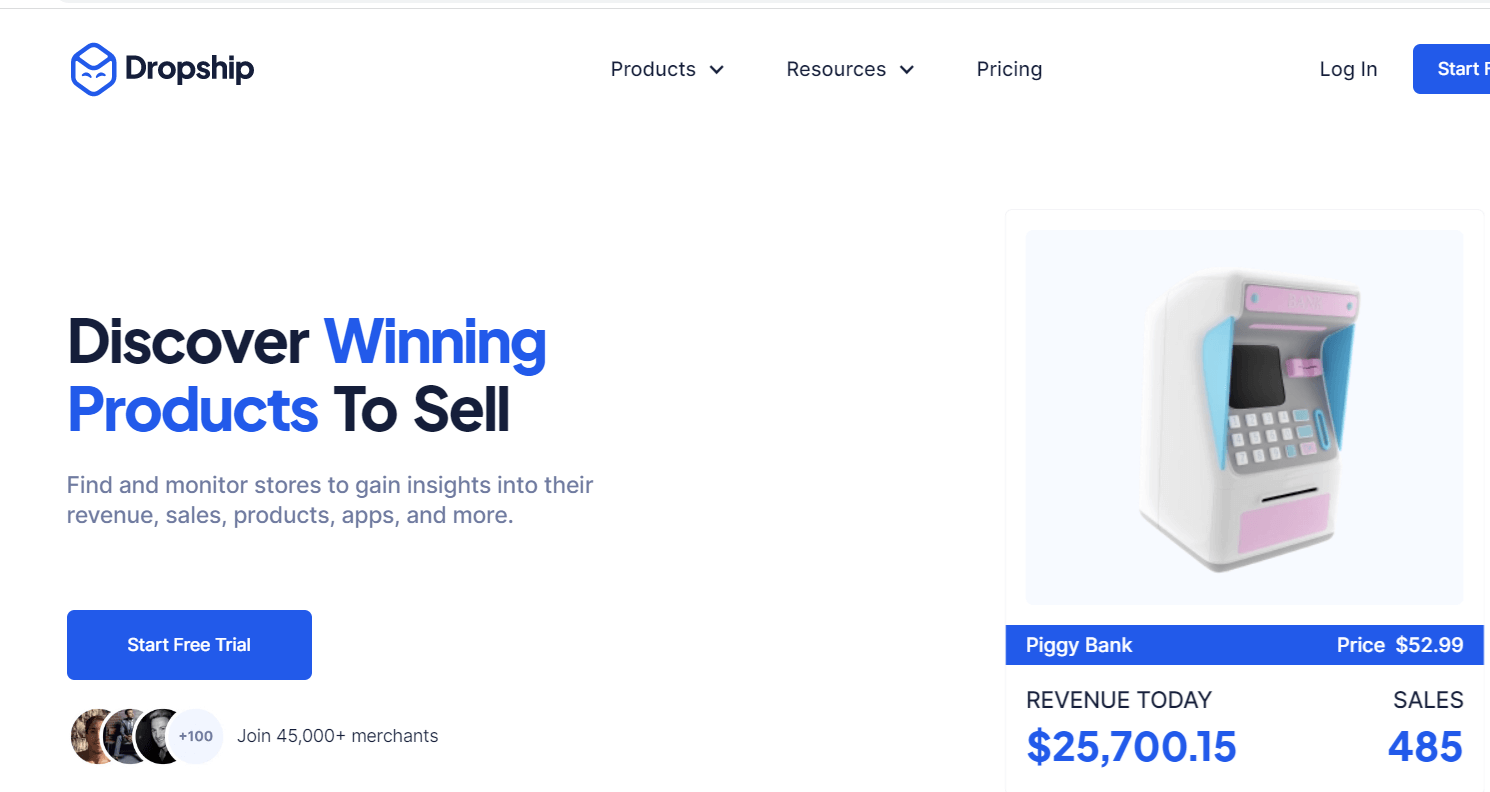1490x792 pixels.
Task: Open the Products dropdown menu
Action: 652,69
